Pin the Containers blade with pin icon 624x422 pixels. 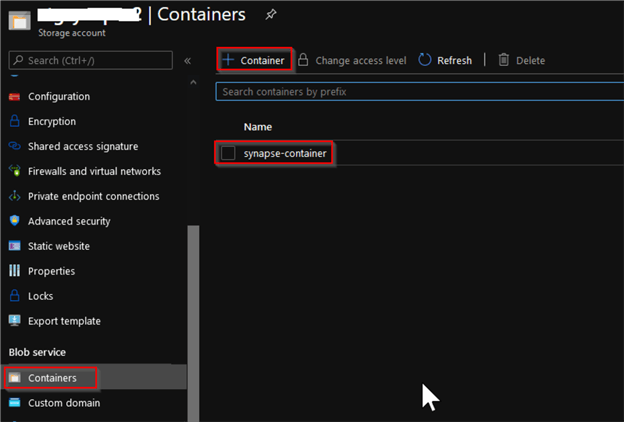coord(271,15)
